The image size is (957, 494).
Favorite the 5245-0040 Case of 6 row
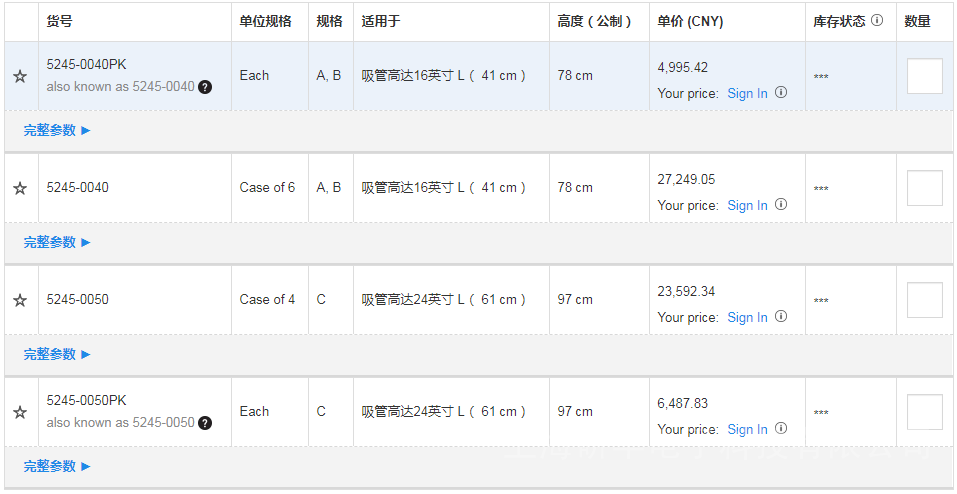[20, 188]
